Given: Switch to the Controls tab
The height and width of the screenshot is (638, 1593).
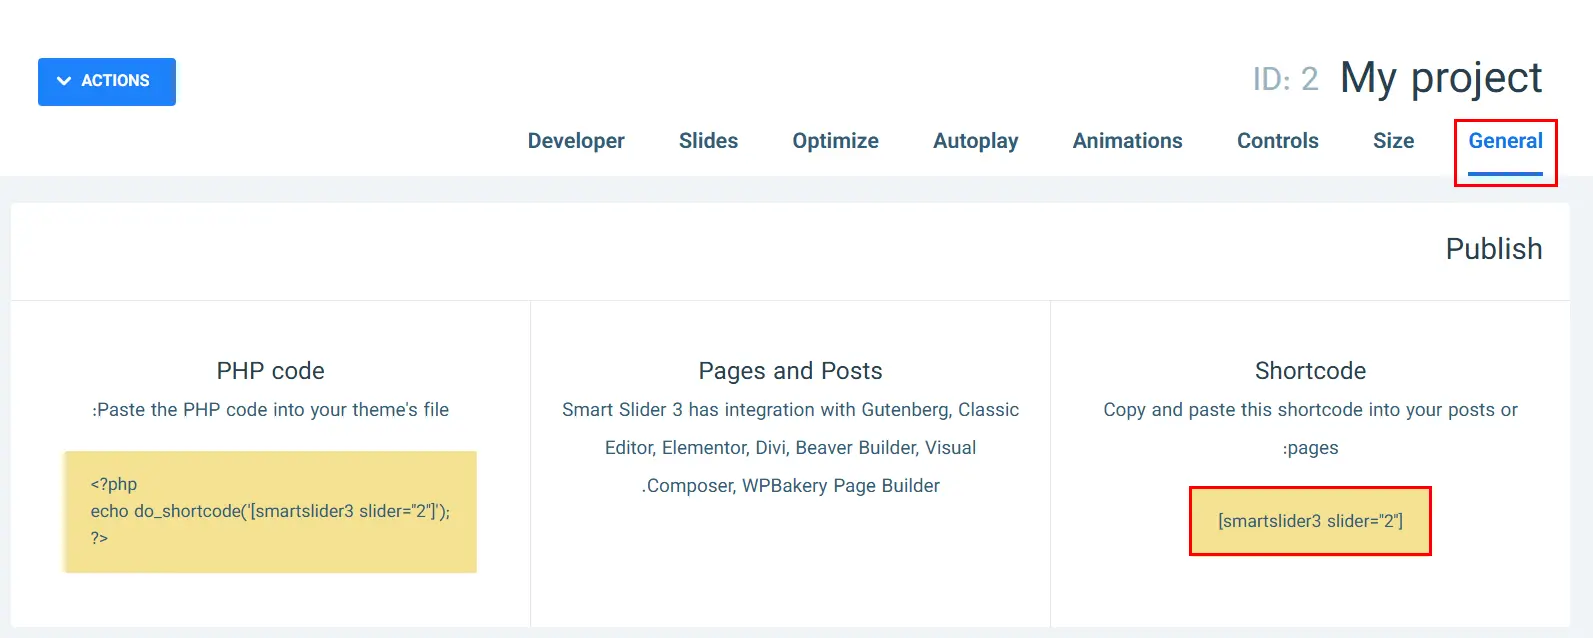Looking at the screenshot, I should pyautogui.click(x=1278, y=141).
